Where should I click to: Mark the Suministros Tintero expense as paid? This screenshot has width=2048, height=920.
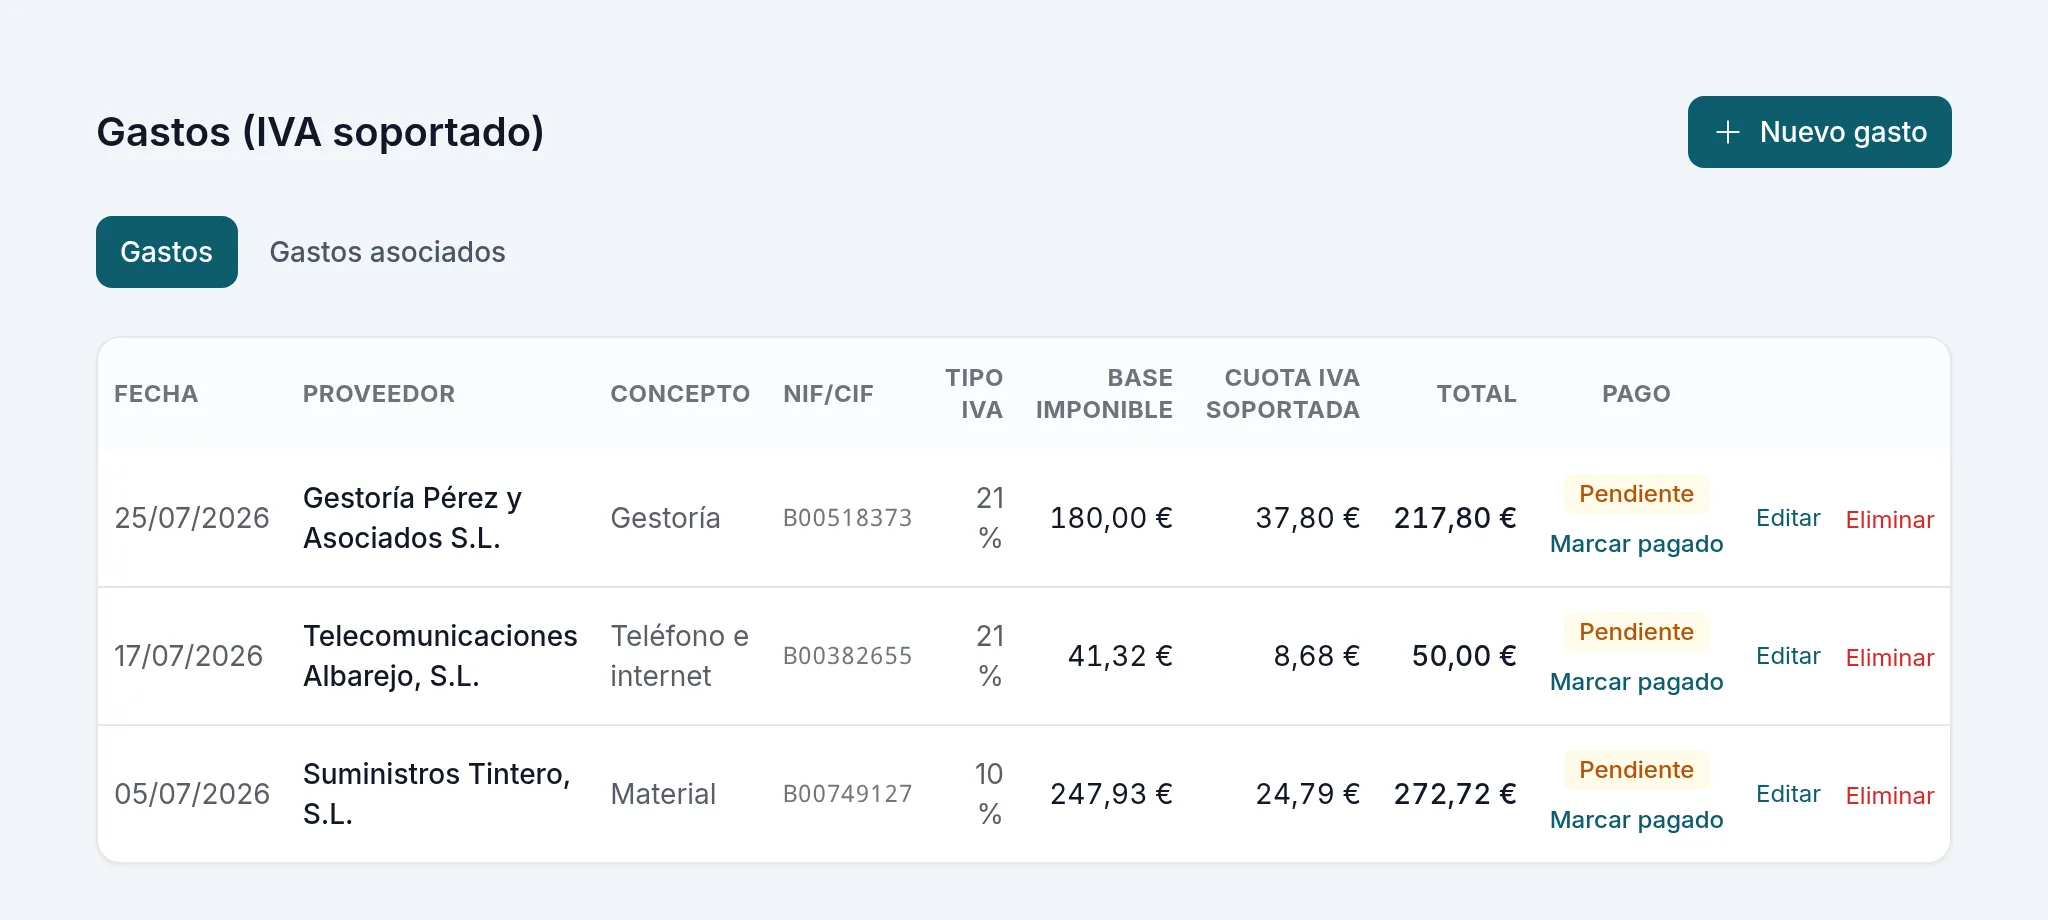click(1636, 820)
